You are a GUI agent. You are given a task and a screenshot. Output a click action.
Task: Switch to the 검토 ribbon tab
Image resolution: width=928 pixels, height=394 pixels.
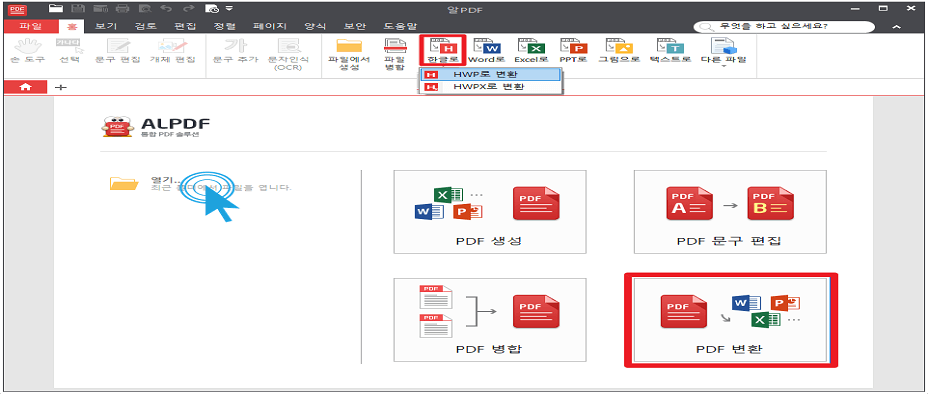tap(145, 26)
